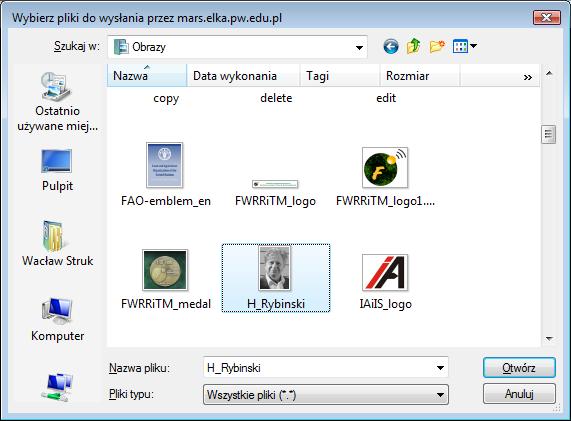Expand the Szukaj w Obrazy dropdown
The image size is (571, 421).
(359, 47)
